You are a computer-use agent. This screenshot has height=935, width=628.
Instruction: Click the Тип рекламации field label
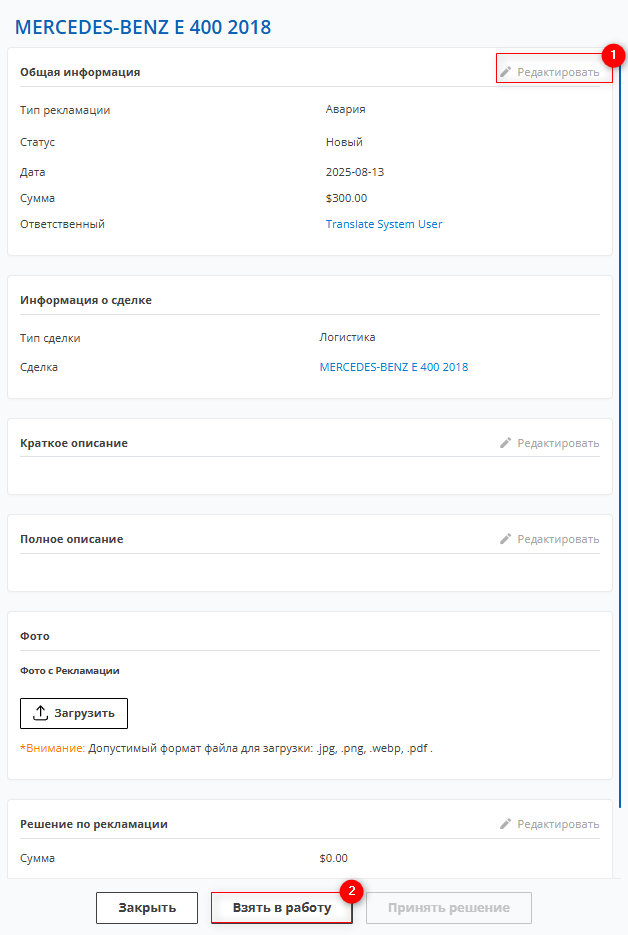click(65, 110)
